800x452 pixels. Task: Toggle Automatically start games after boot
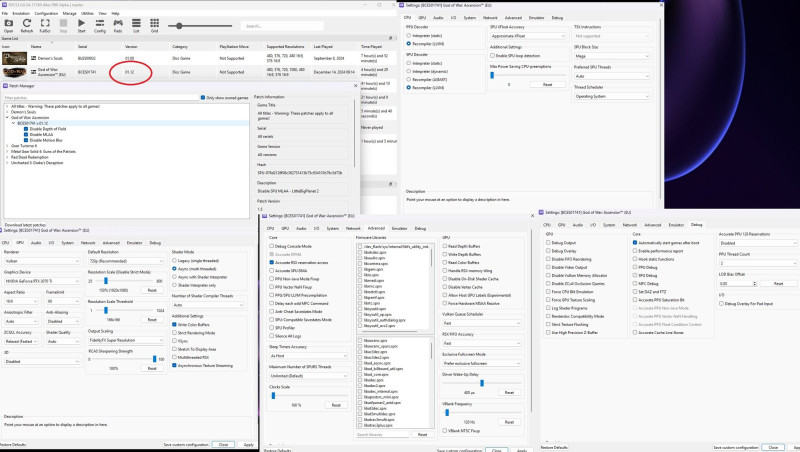pos(635,243)
